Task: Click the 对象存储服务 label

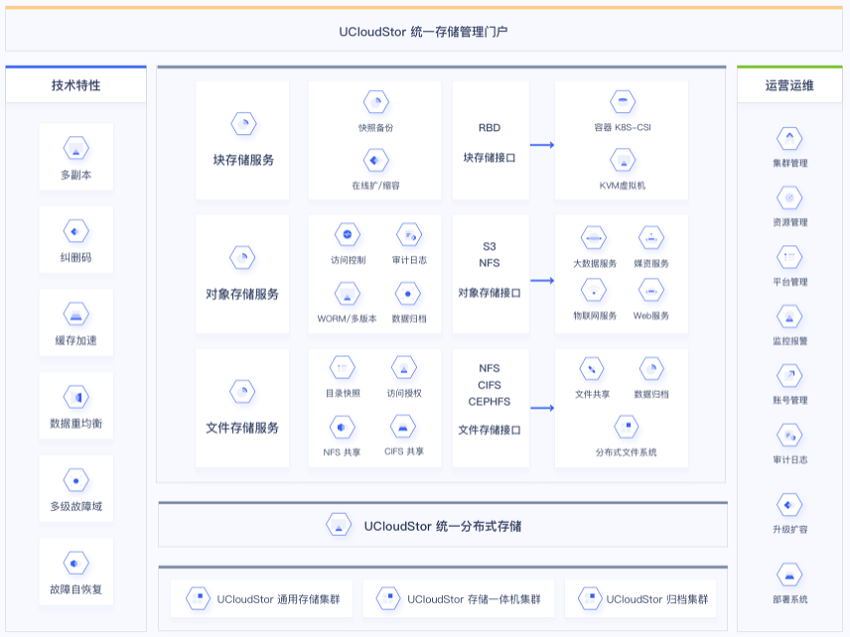Action: click(x=242, y=294)
